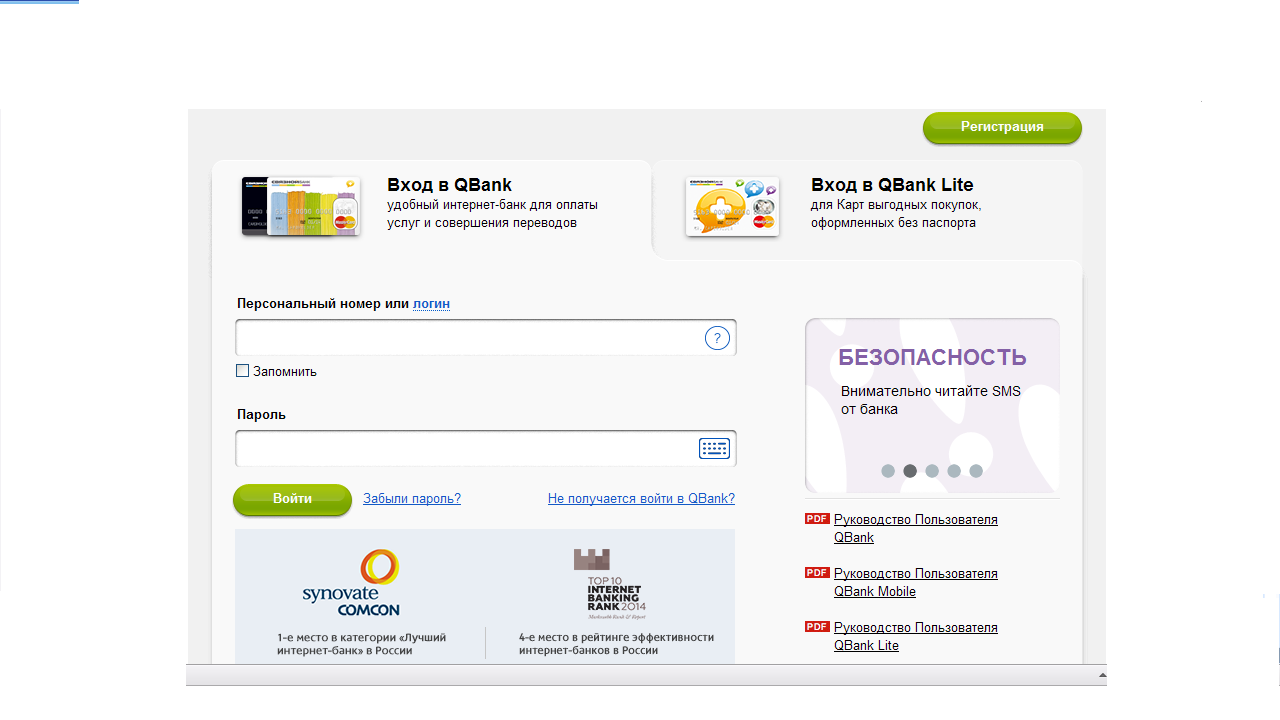The width and height of the screenshot is (1280, 720).
Task: Open Руководство Пользователя QBank Mobile link
Action: point(915,582)
